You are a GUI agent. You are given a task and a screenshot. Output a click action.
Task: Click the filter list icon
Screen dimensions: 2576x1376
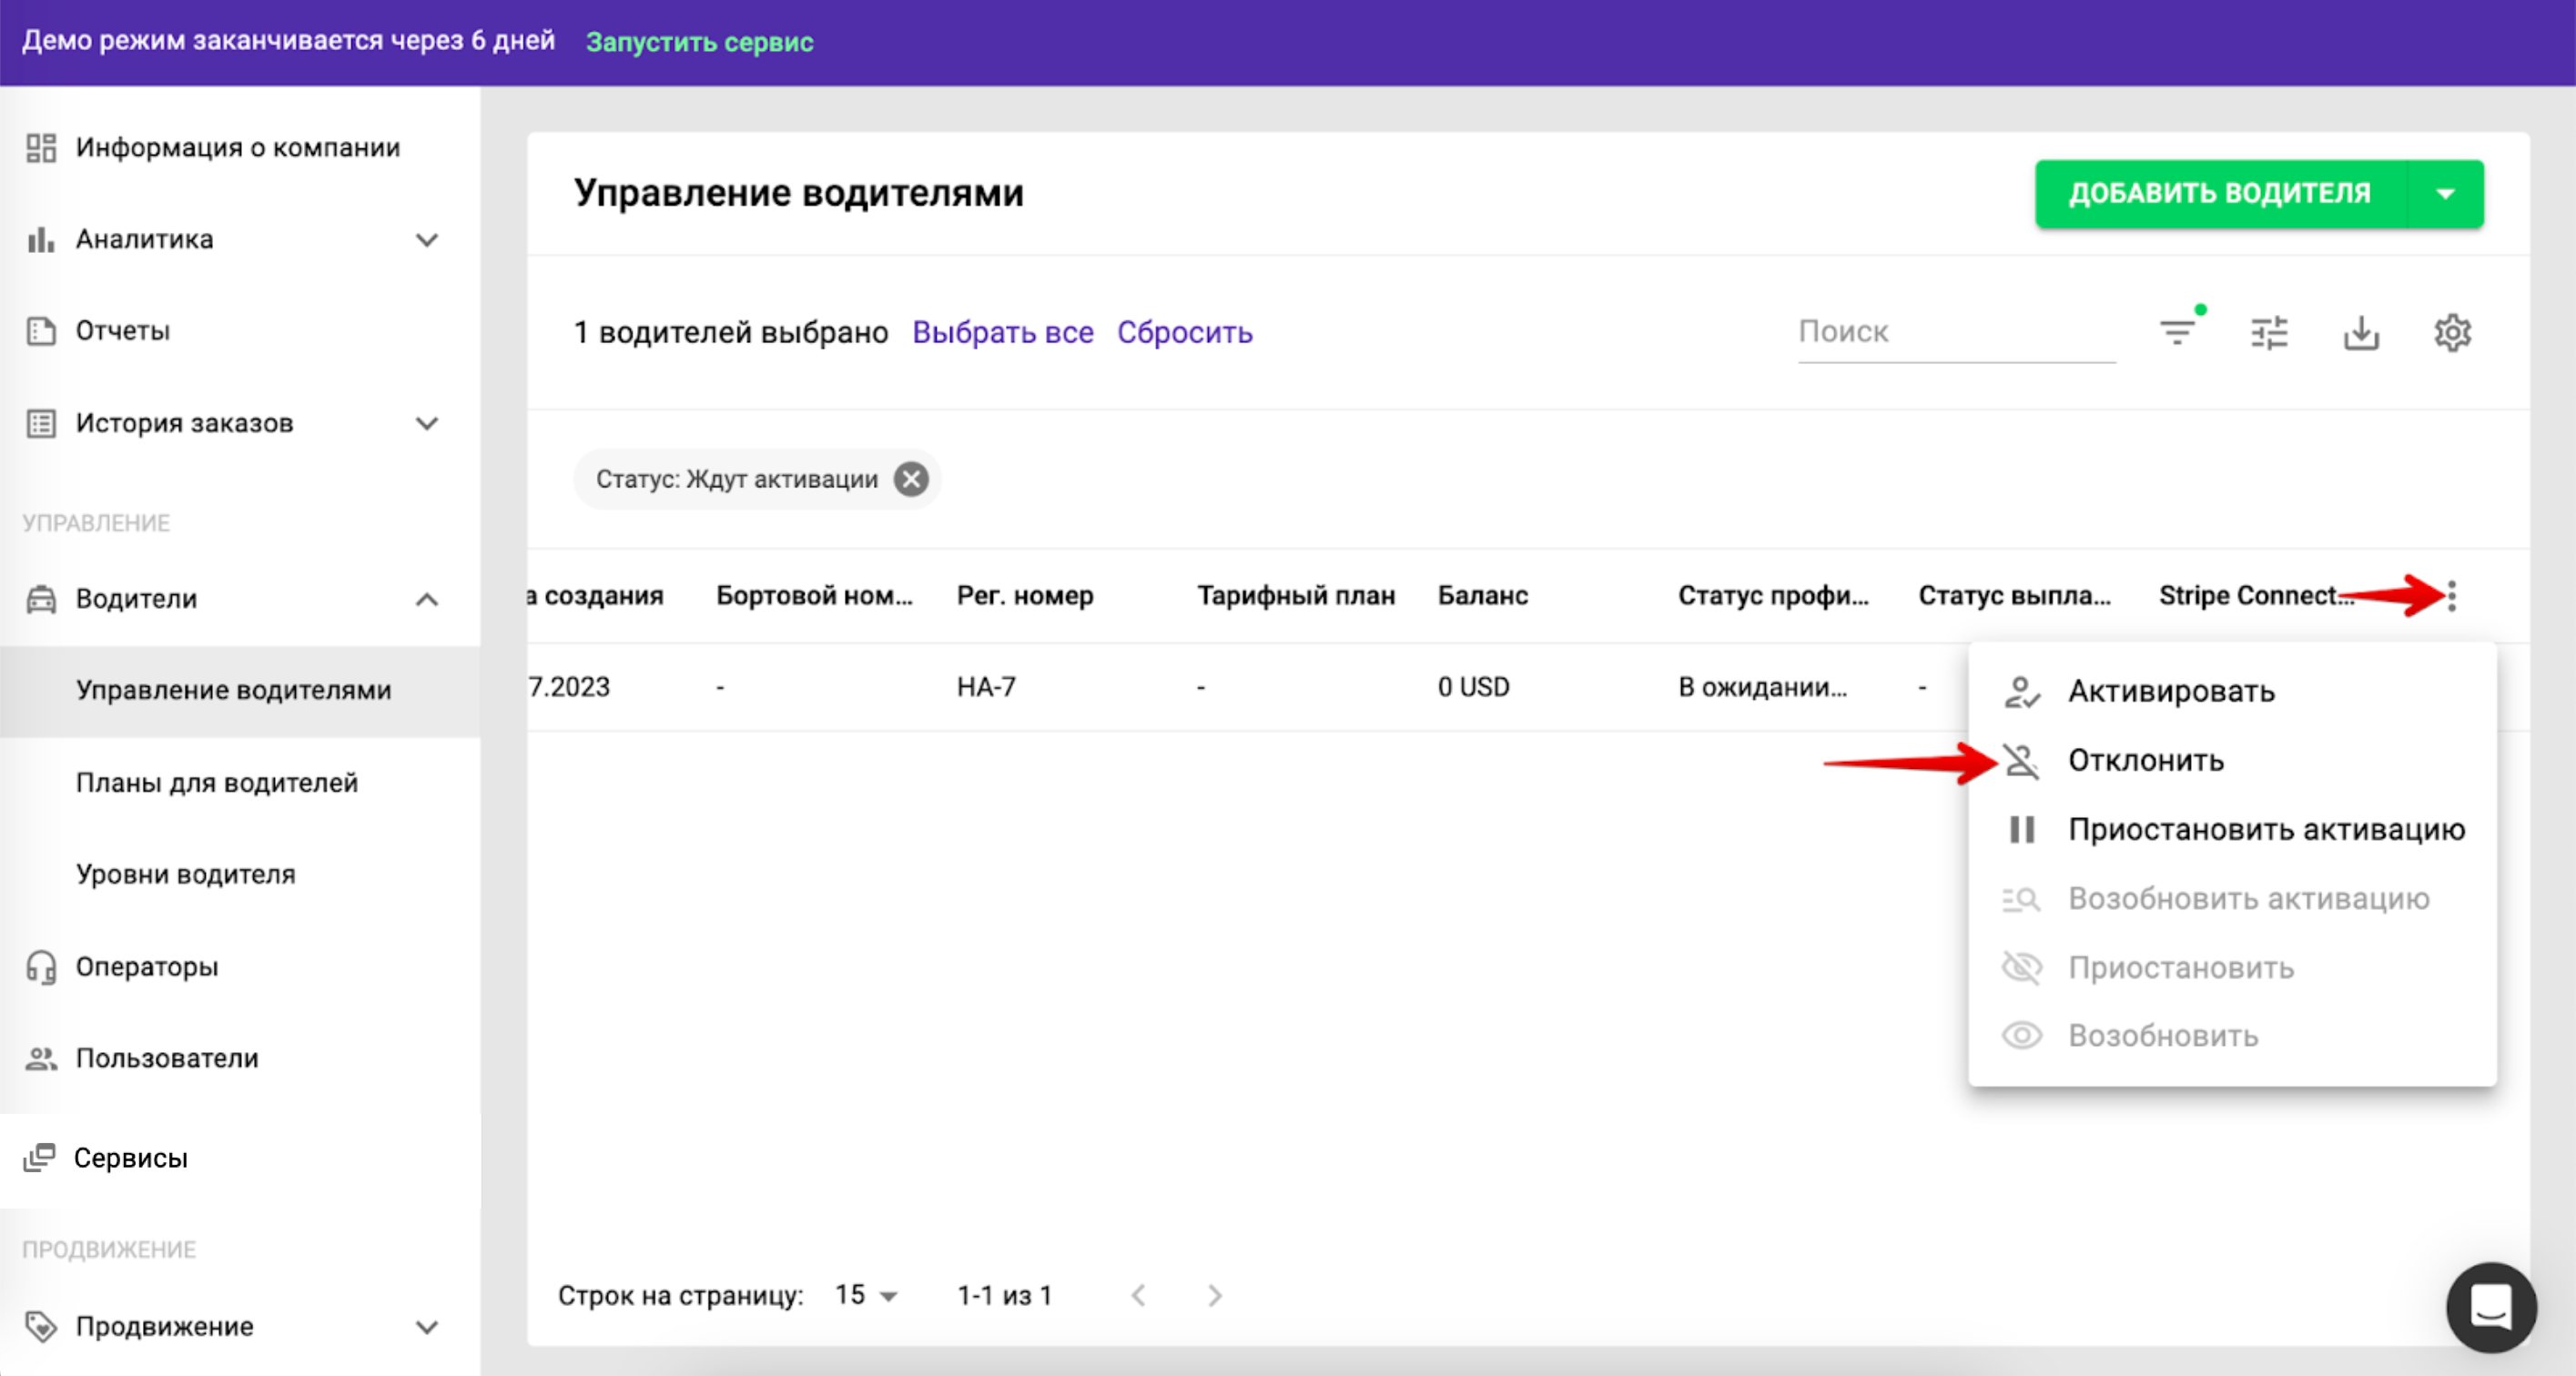2177,332
